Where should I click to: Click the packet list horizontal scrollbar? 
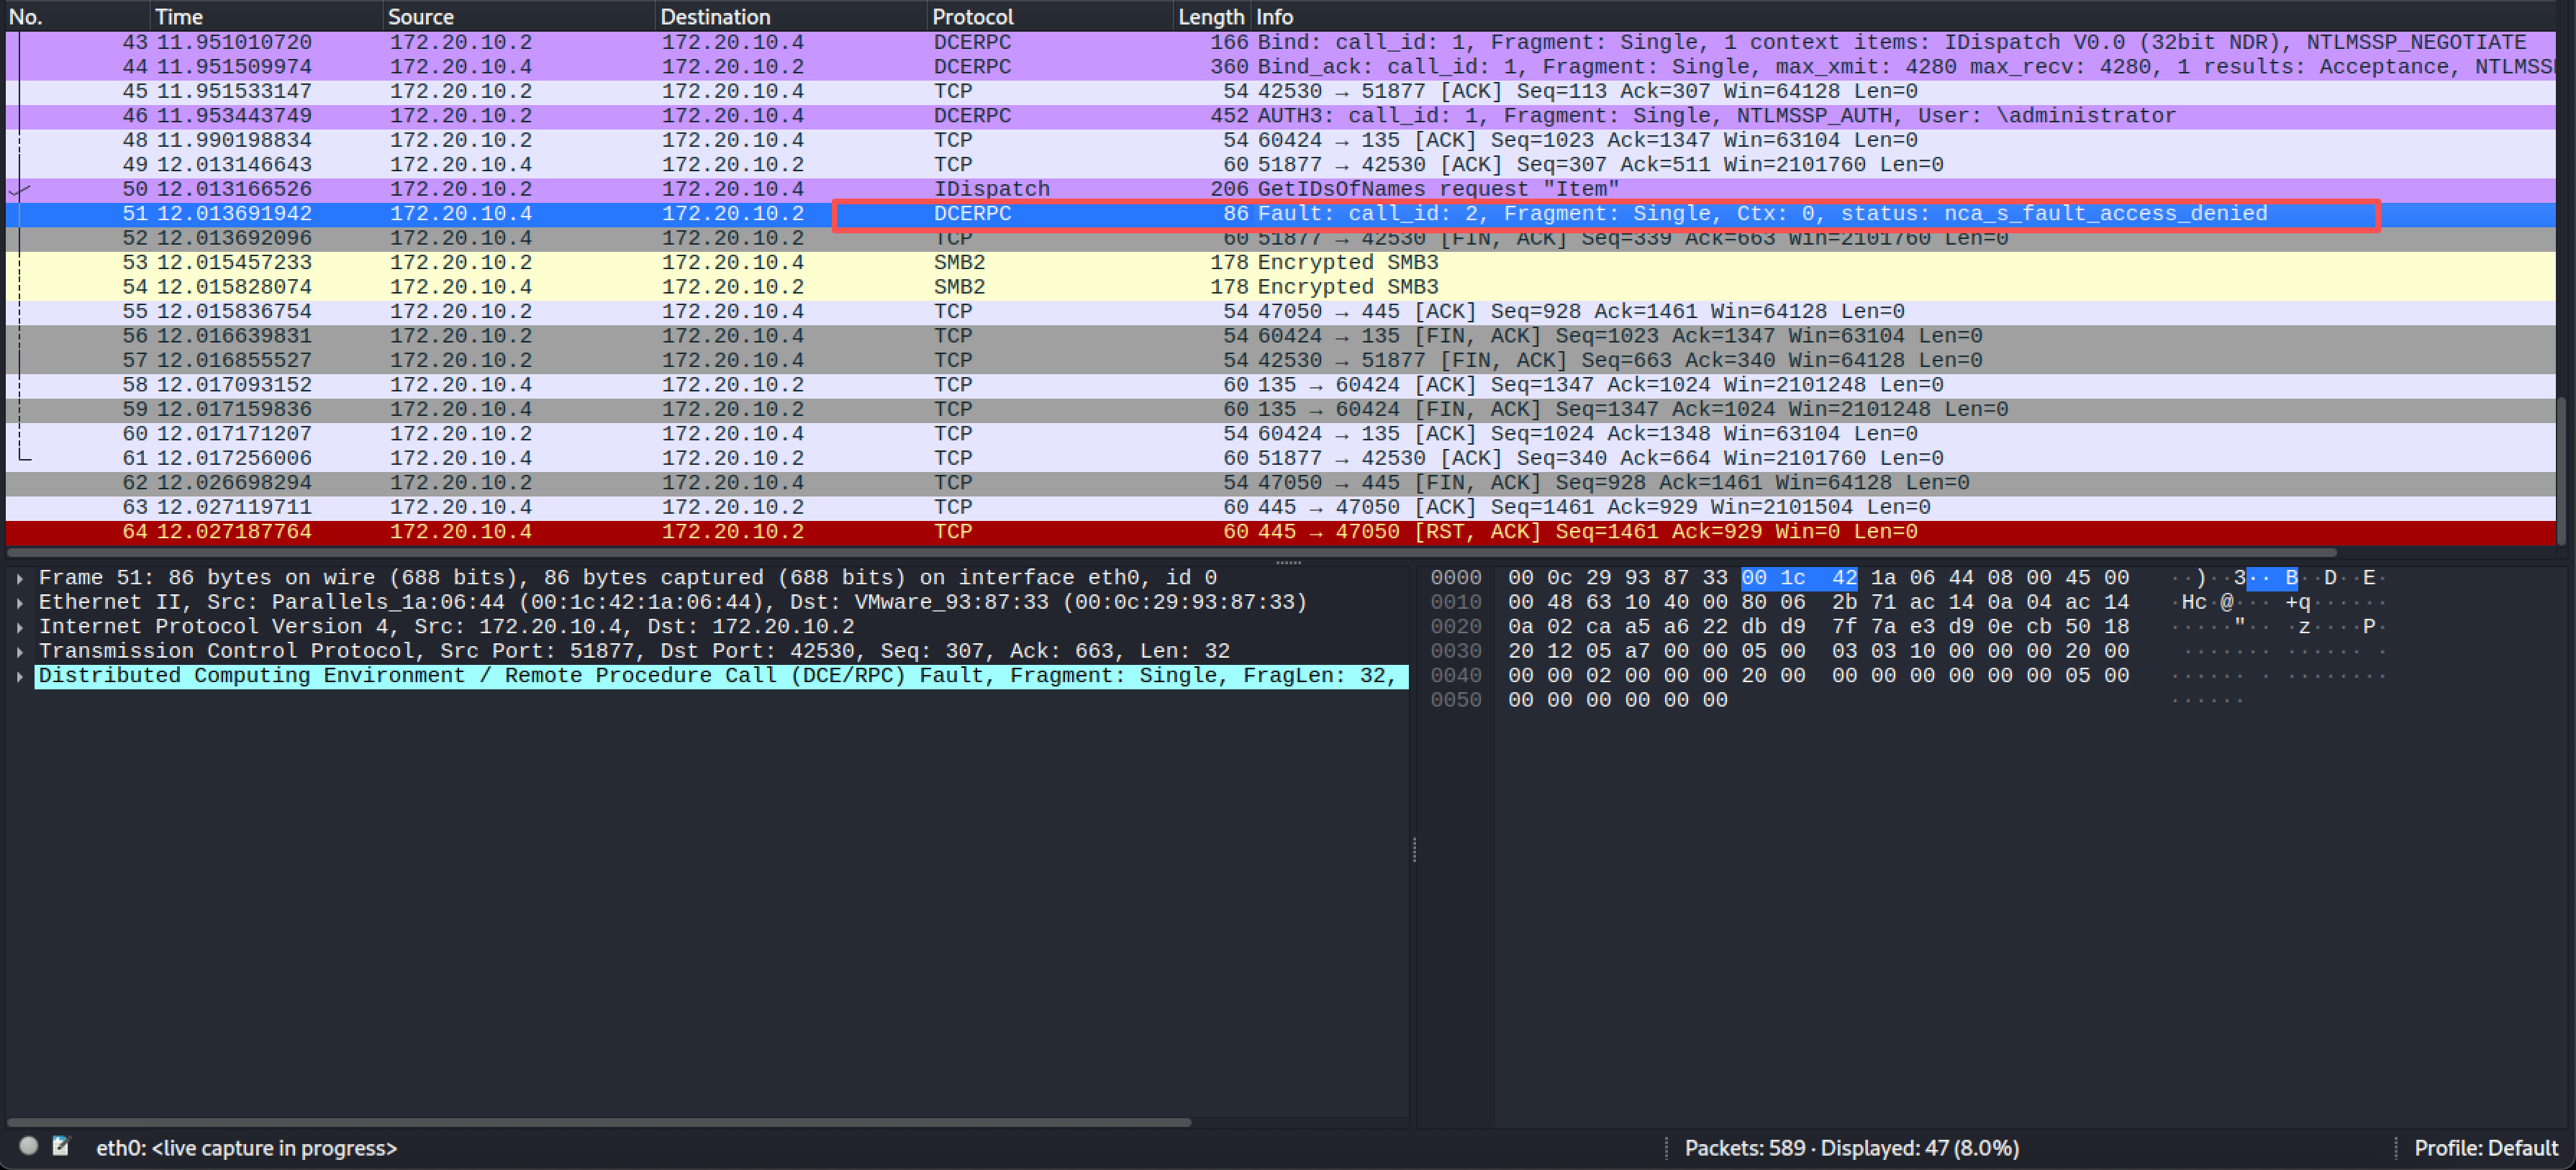(1170, 552)
